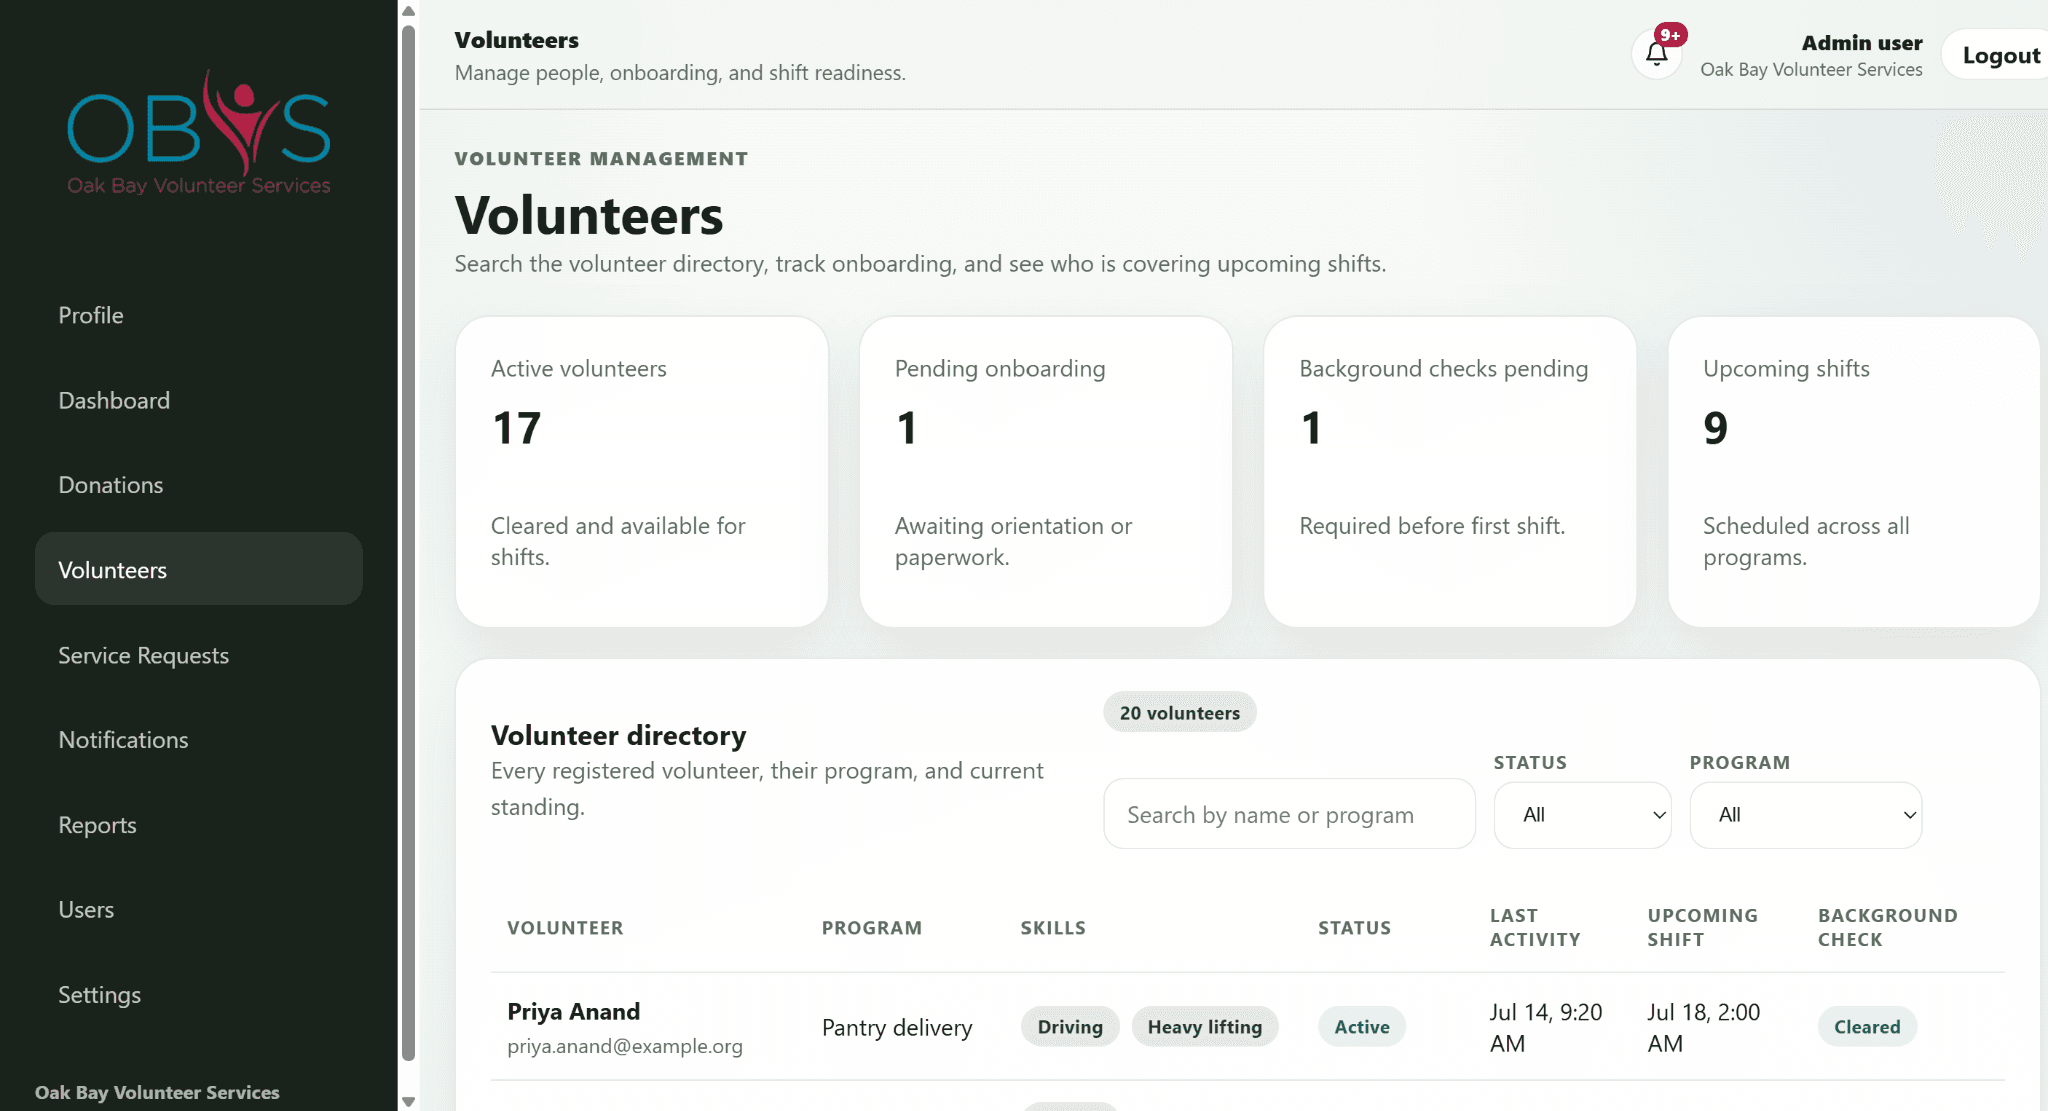
Task: Open the Donations page
Action: [x=198, y=485]
